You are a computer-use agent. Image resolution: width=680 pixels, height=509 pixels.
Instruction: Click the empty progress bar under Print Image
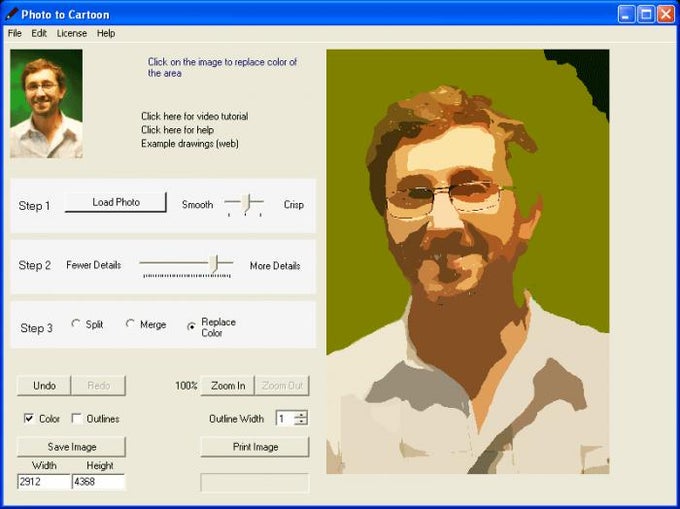click(255, 483)
